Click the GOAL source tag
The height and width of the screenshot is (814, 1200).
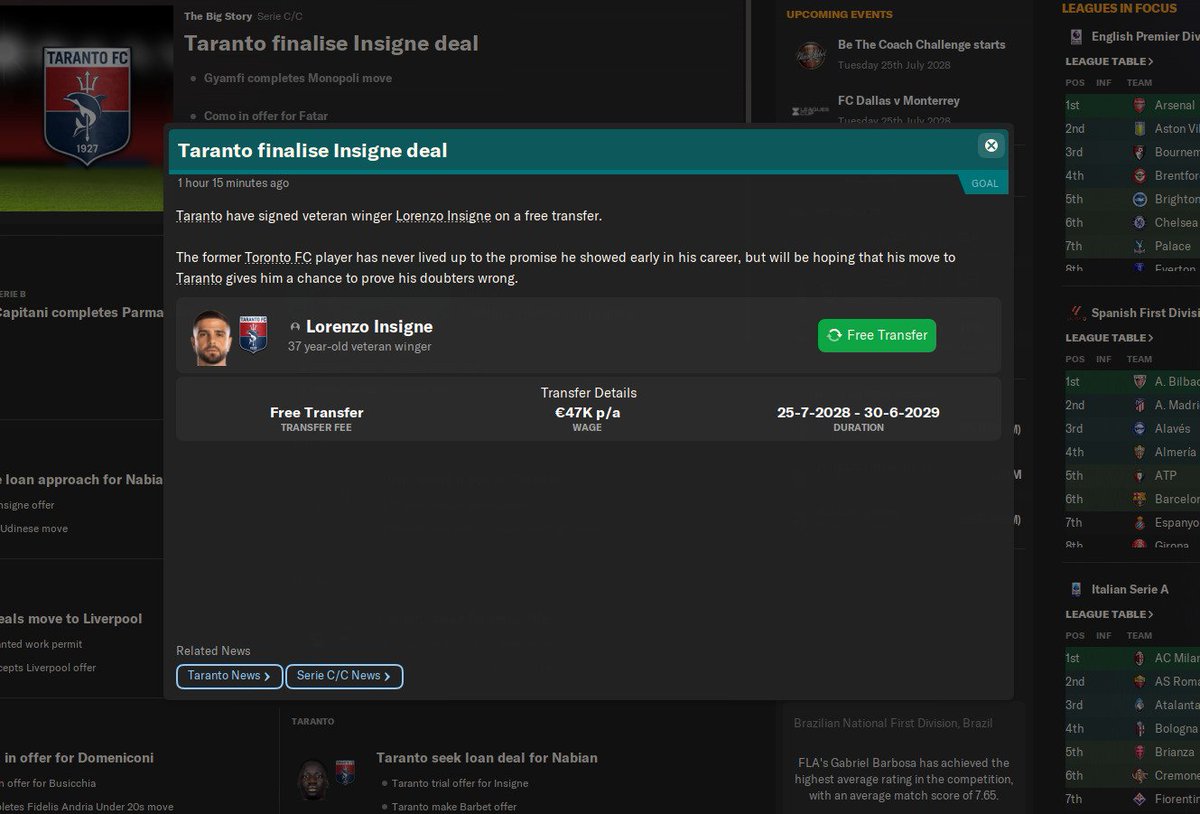click(x=985, y=184)
